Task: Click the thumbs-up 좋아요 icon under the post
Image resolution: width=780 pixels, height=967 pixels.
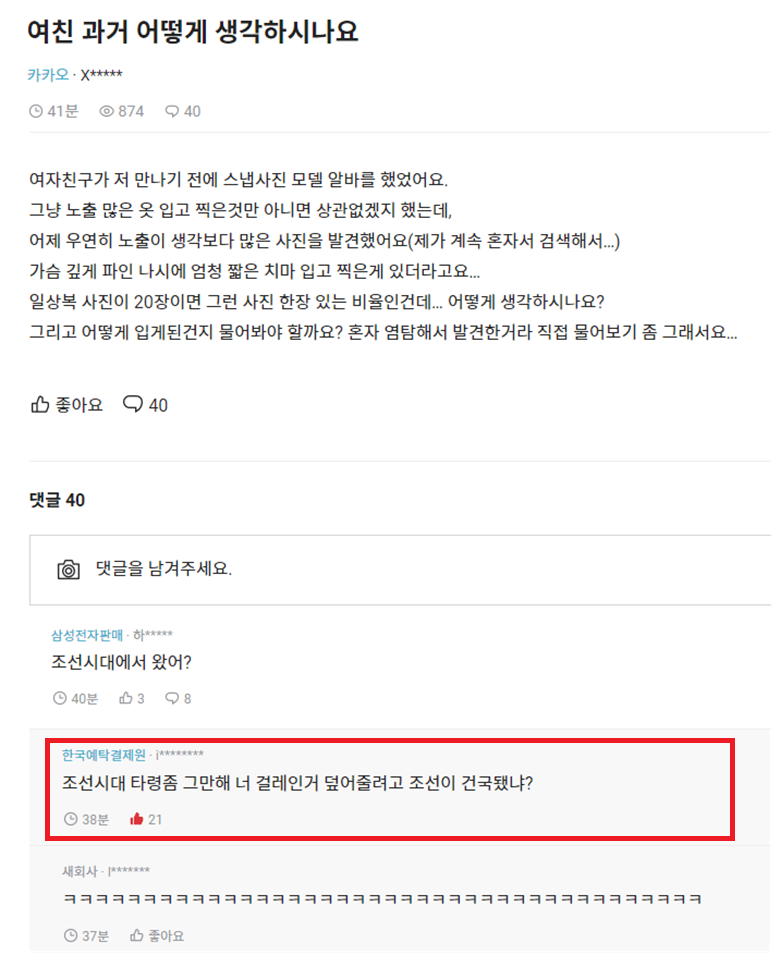Action: tap(40, 405)
